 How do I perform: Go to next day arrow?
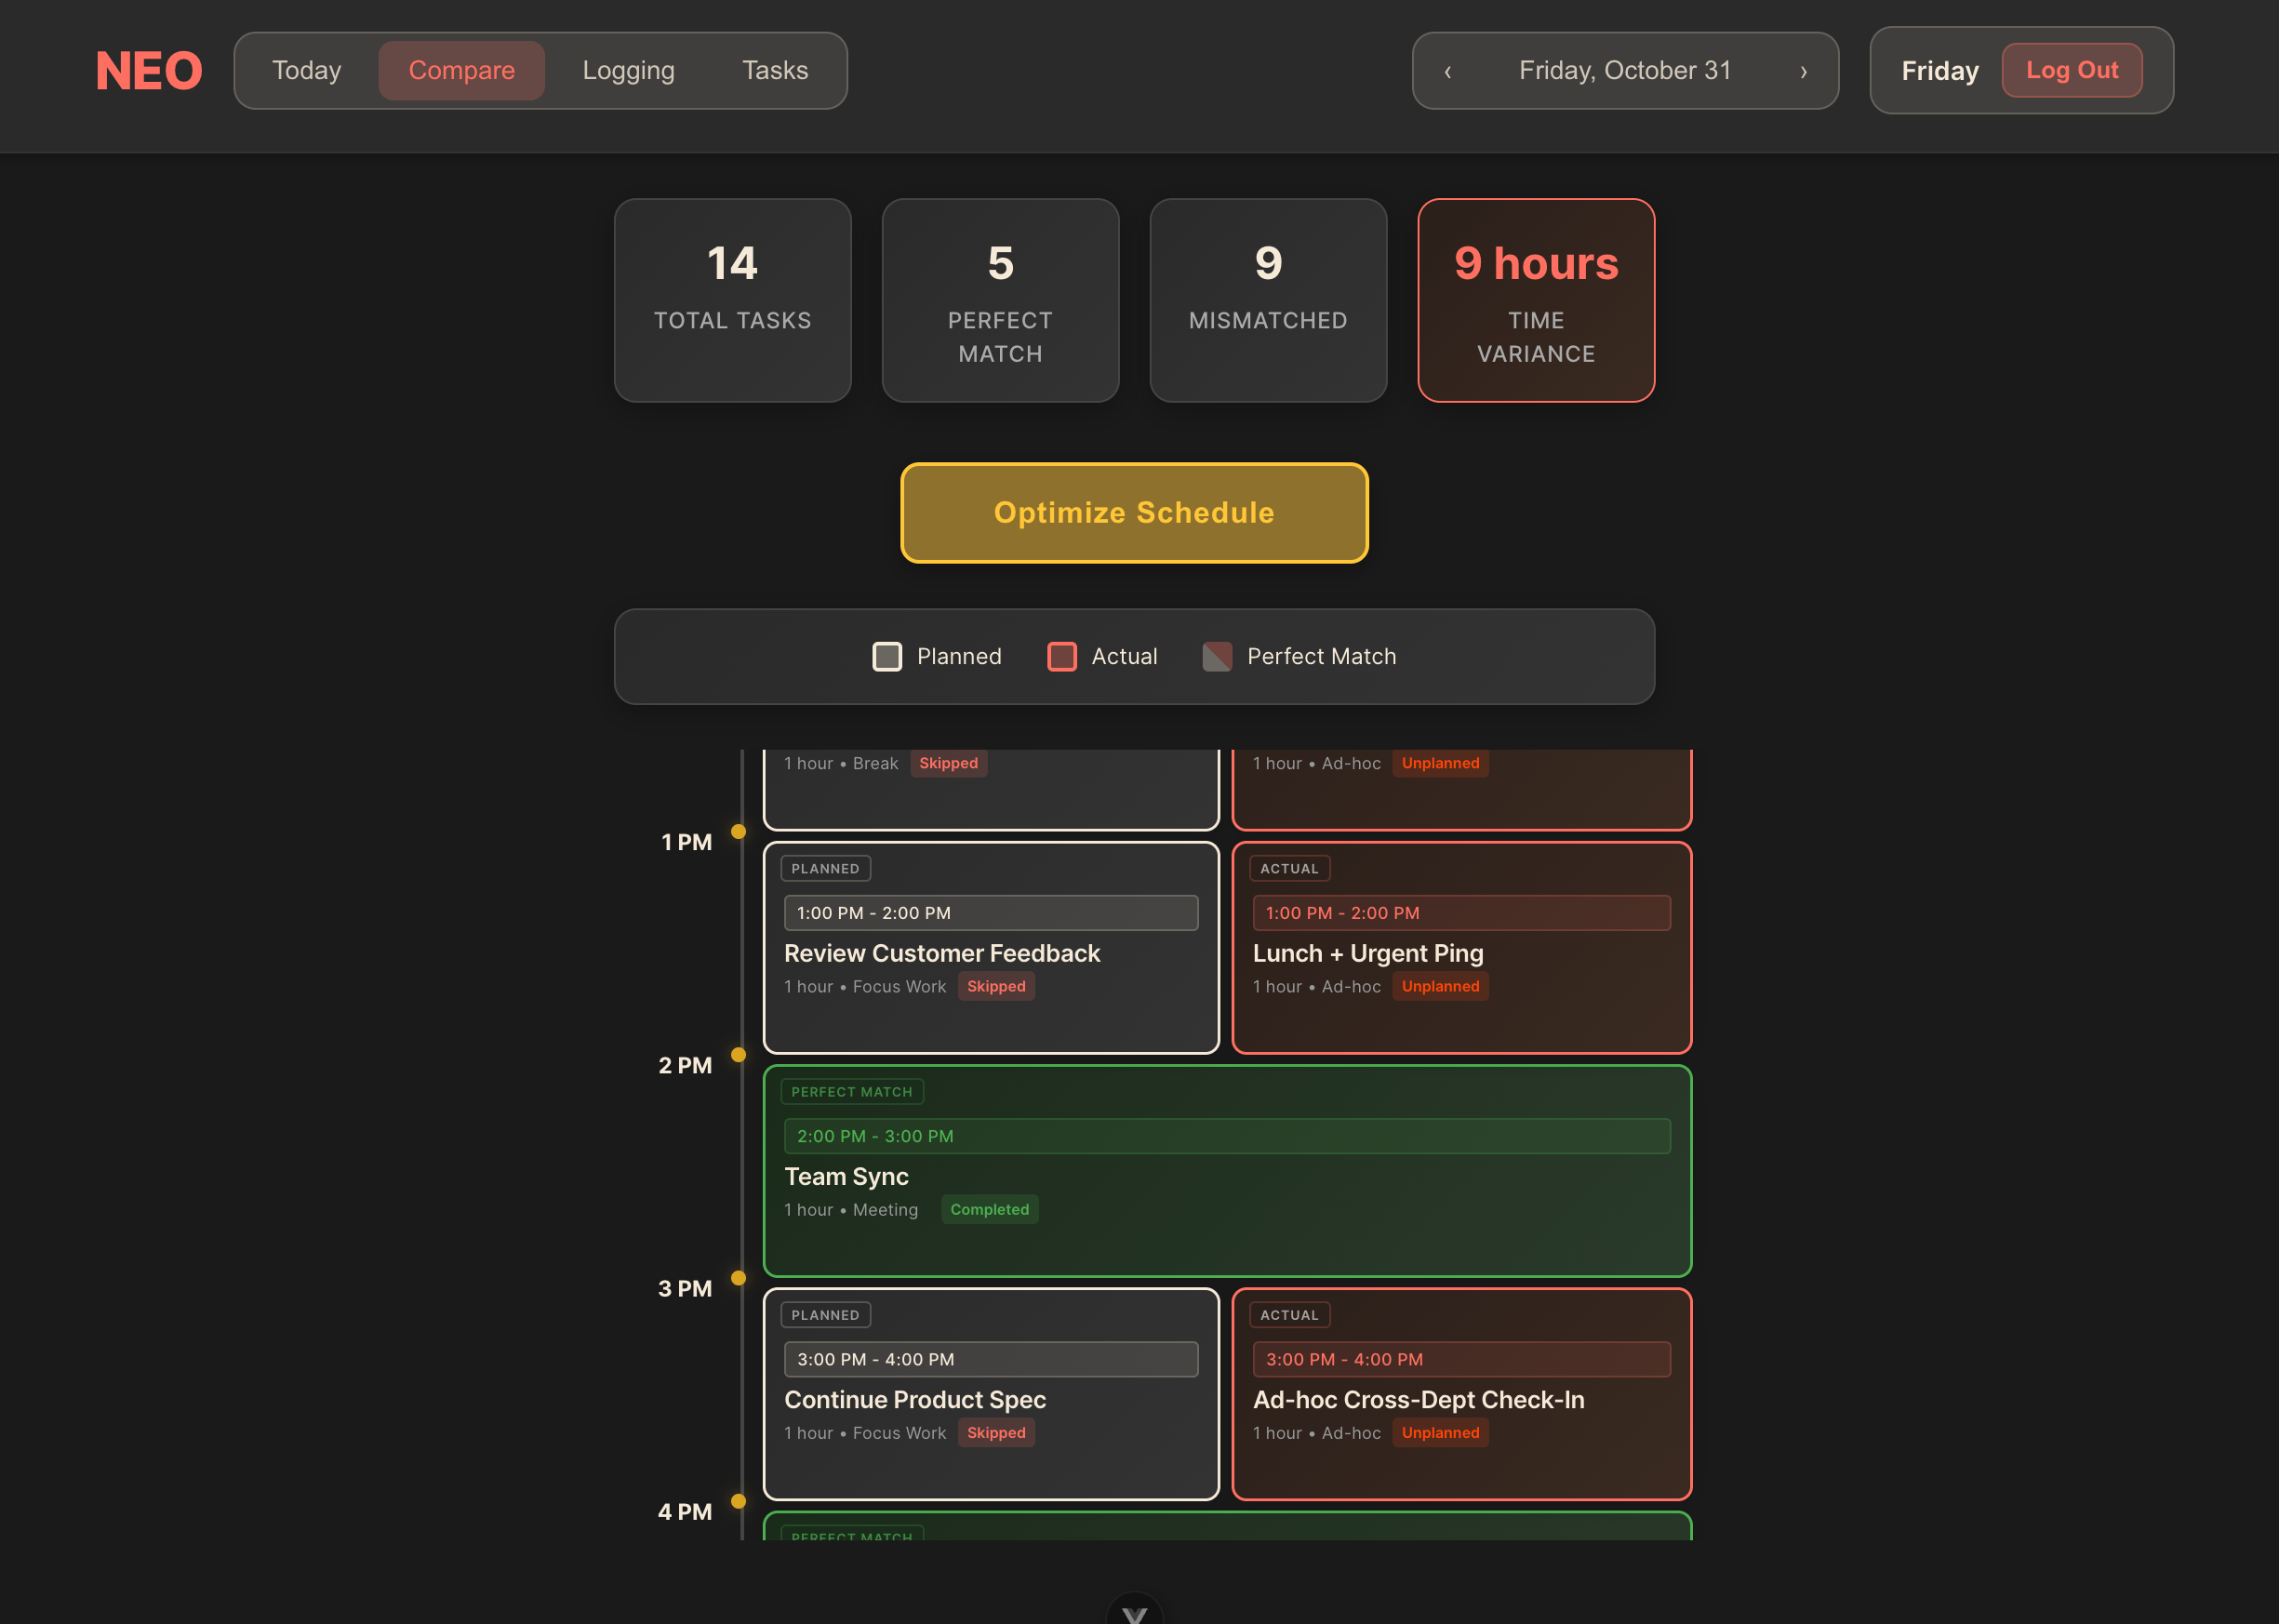1803,71
